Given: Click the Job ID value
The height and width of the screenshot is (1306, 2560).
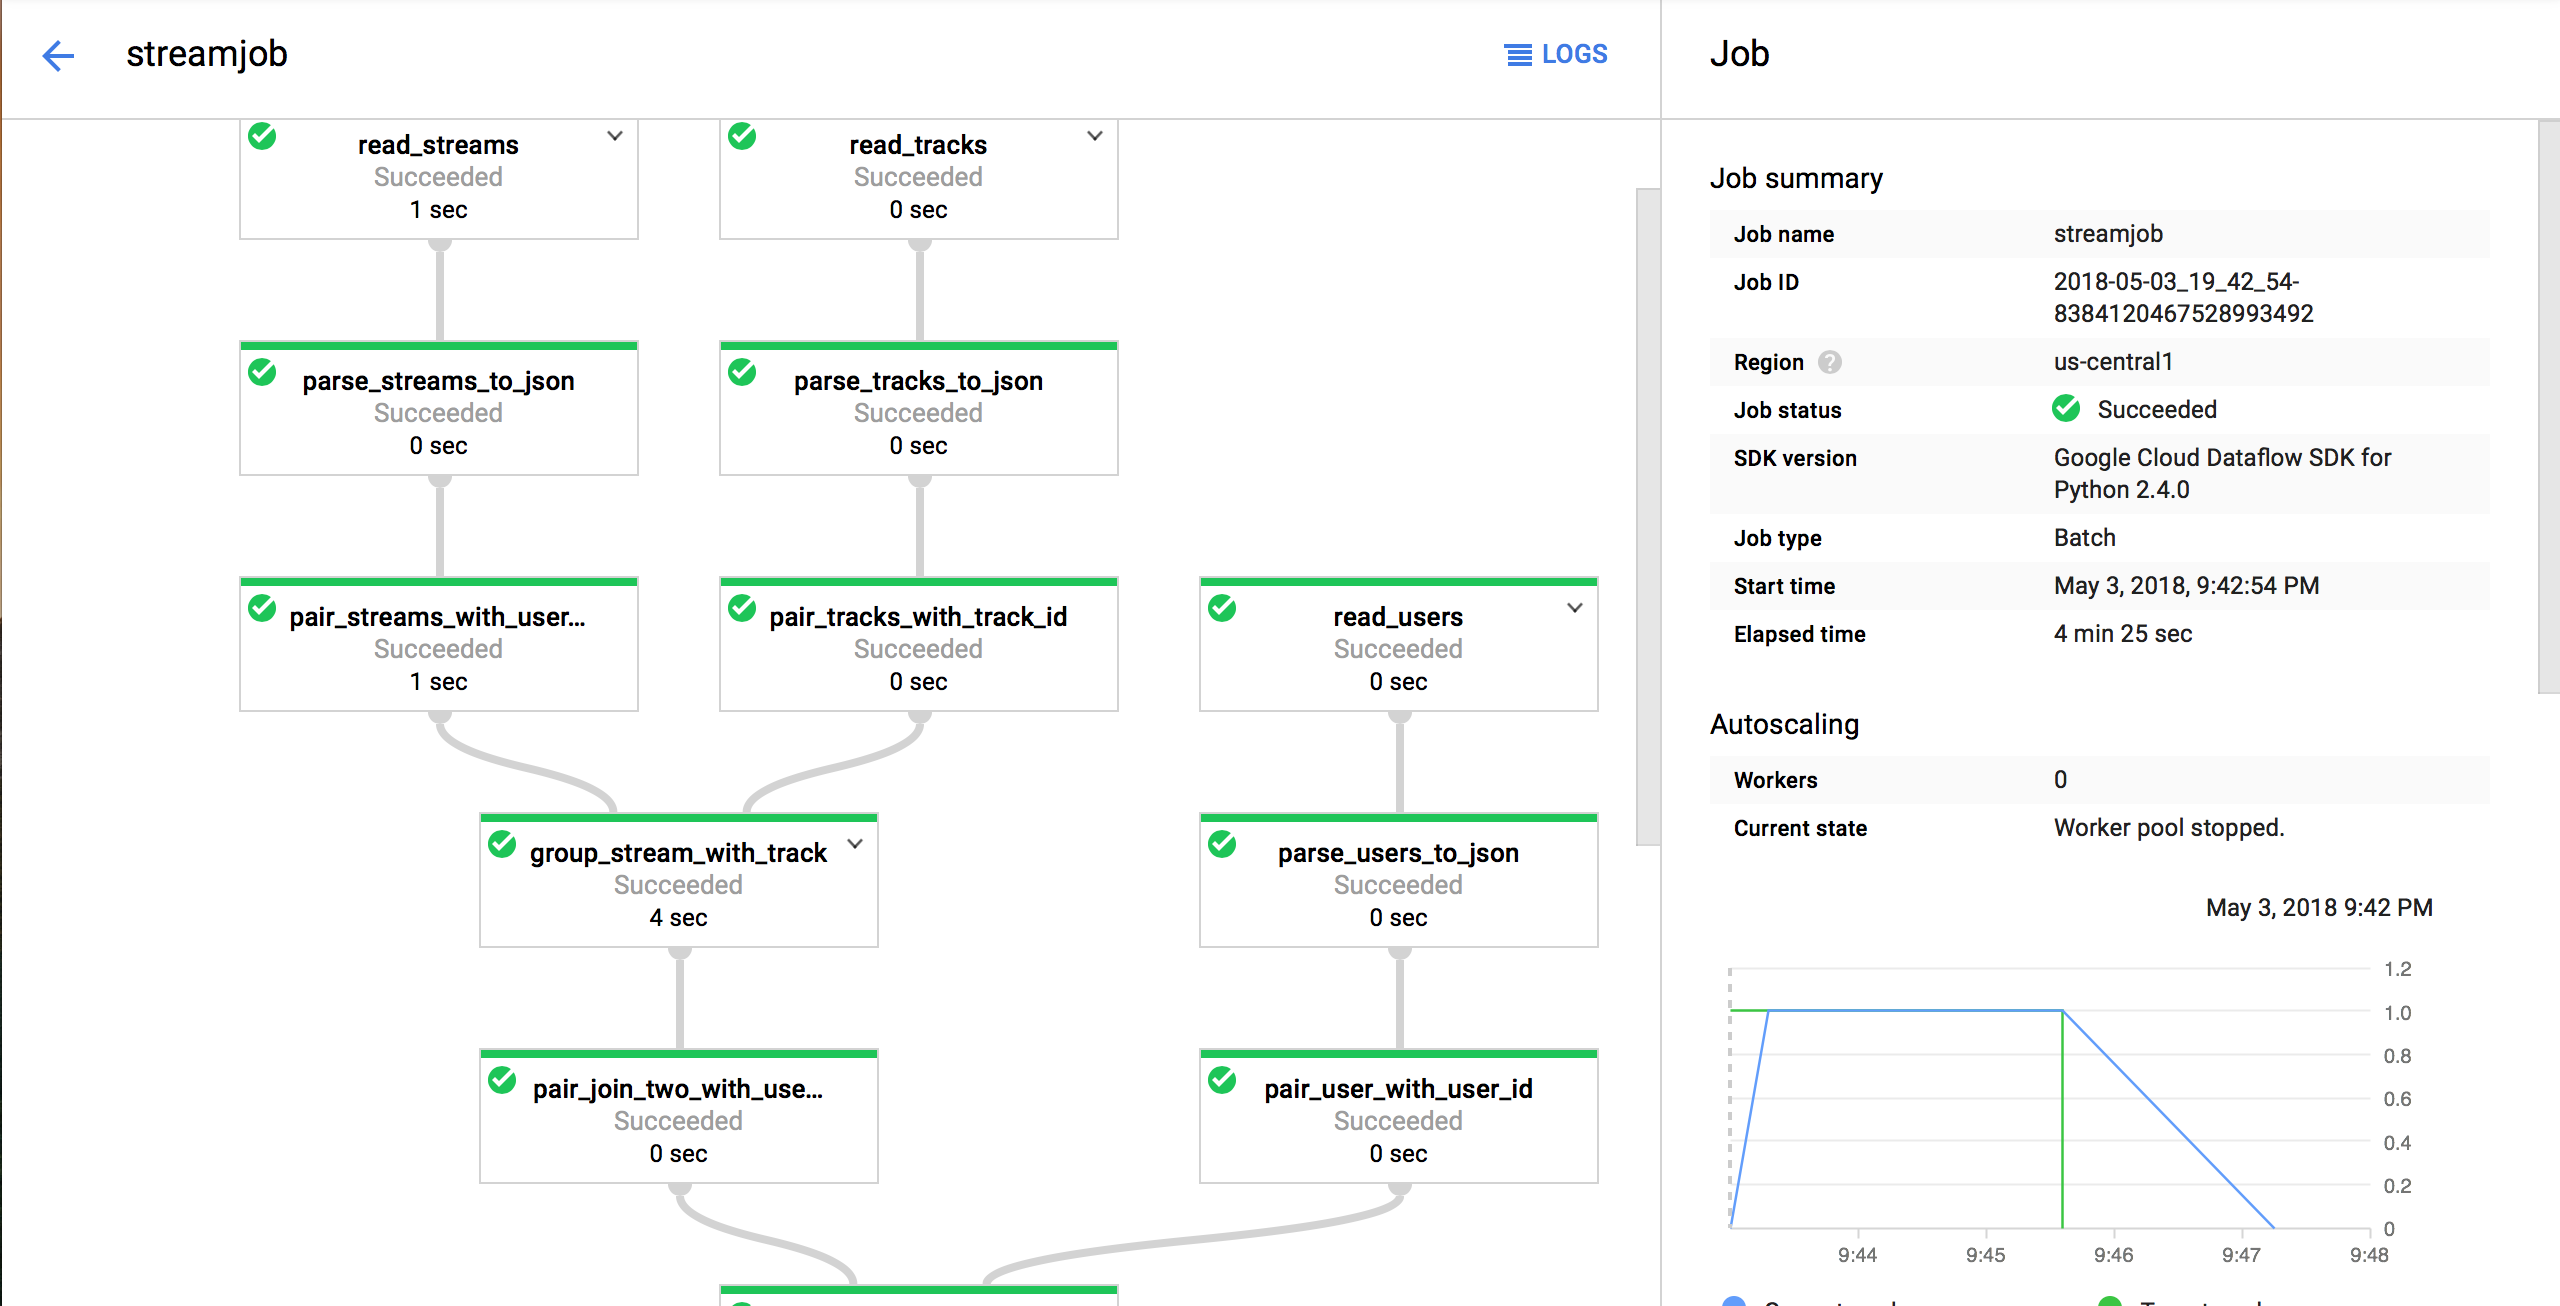Looking at the screenshot, I should tap(2183, 298).
